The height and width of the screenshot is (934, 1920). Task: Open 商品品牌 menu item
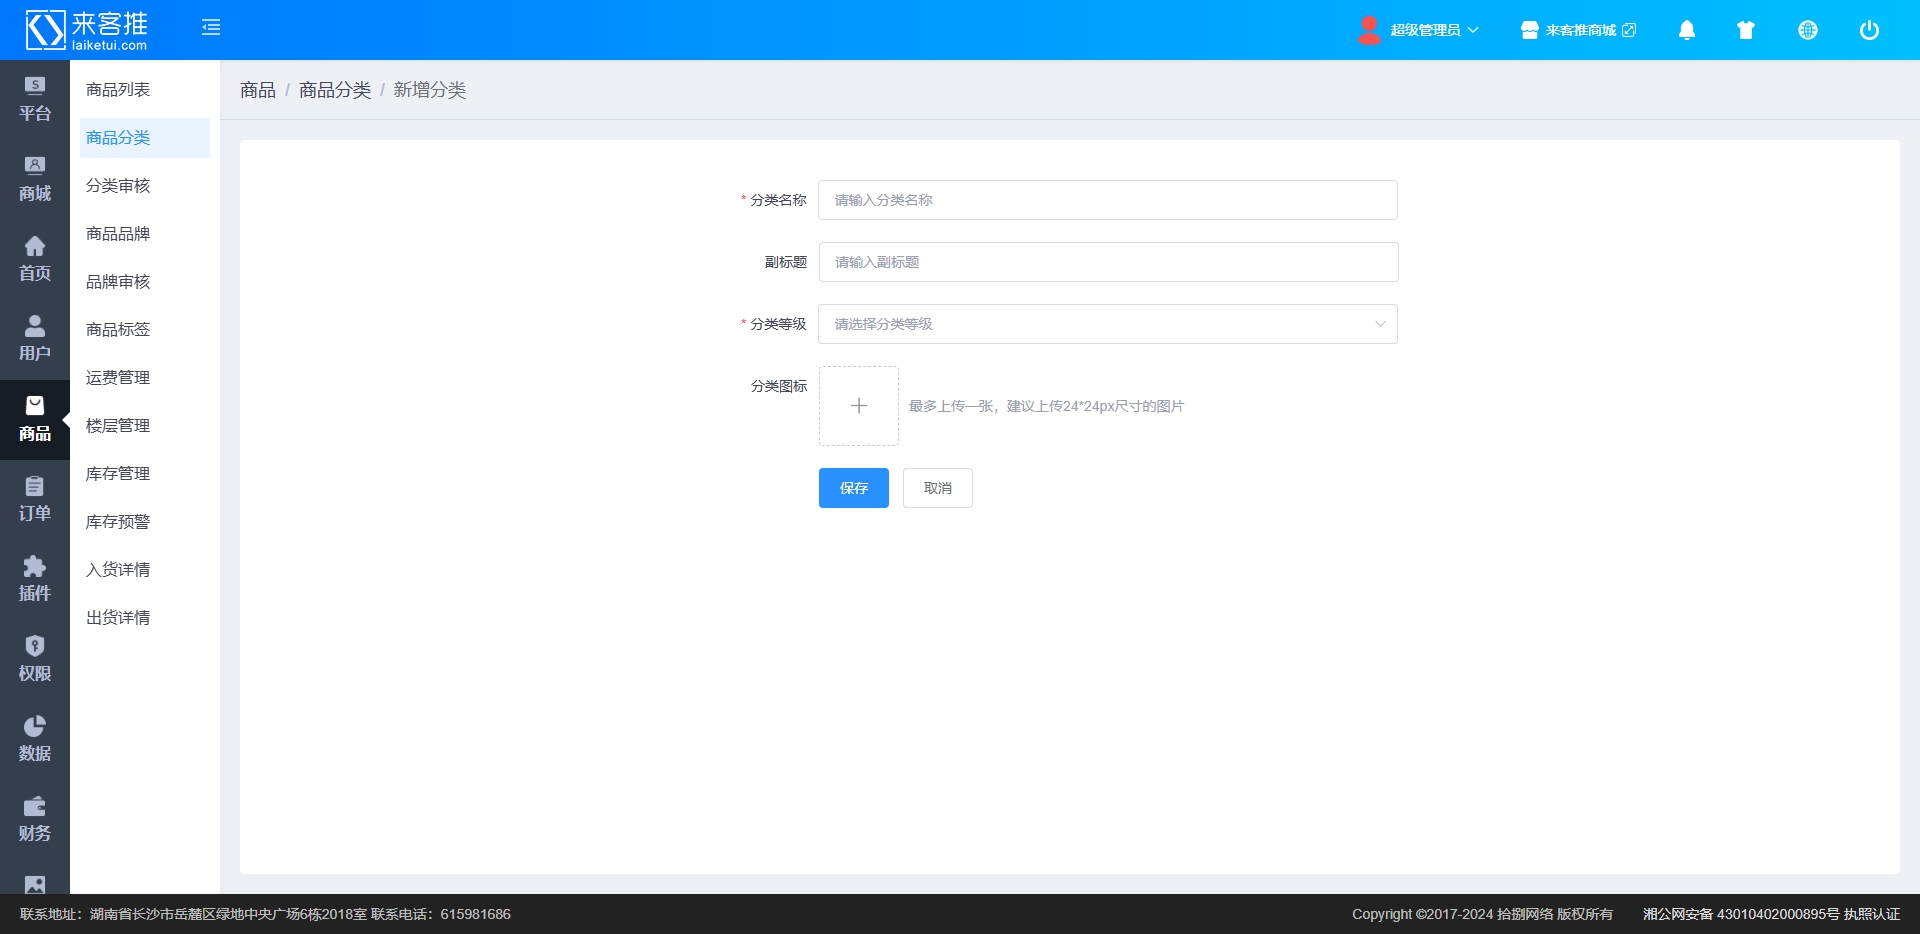118,234
